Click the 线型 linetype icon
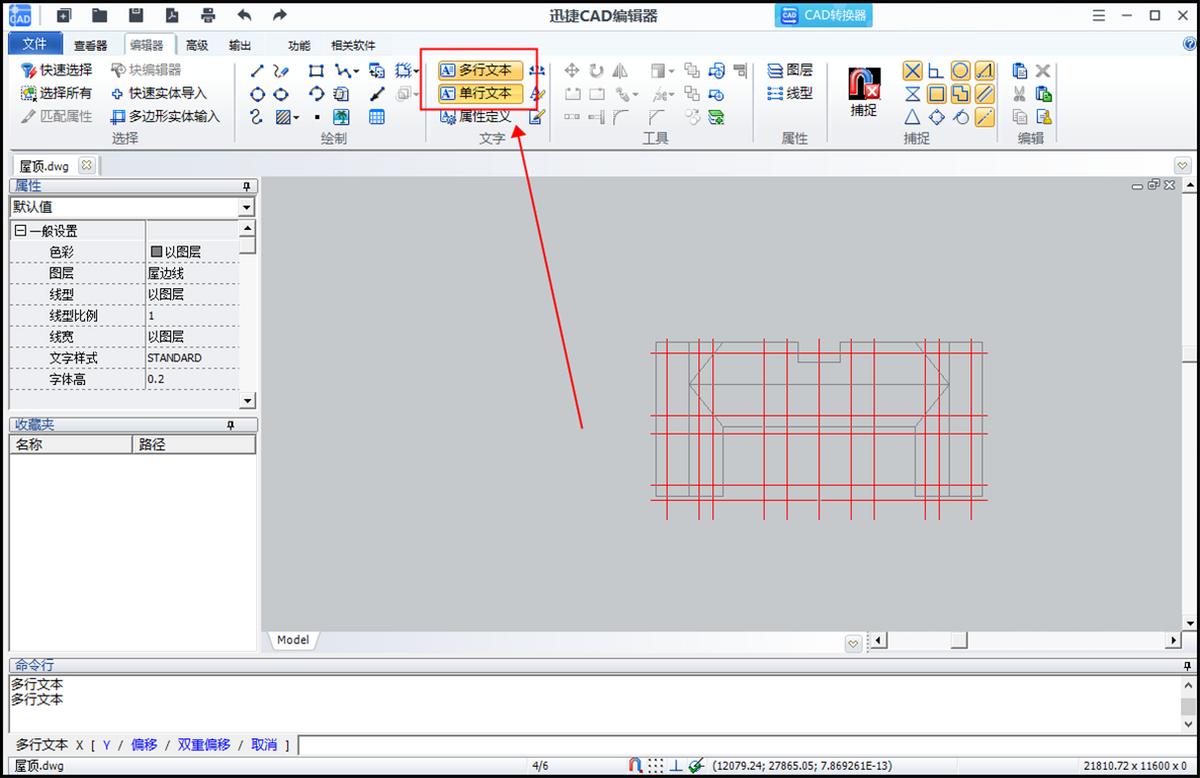This screenshot has height=778, width=1200. (790, 93)
